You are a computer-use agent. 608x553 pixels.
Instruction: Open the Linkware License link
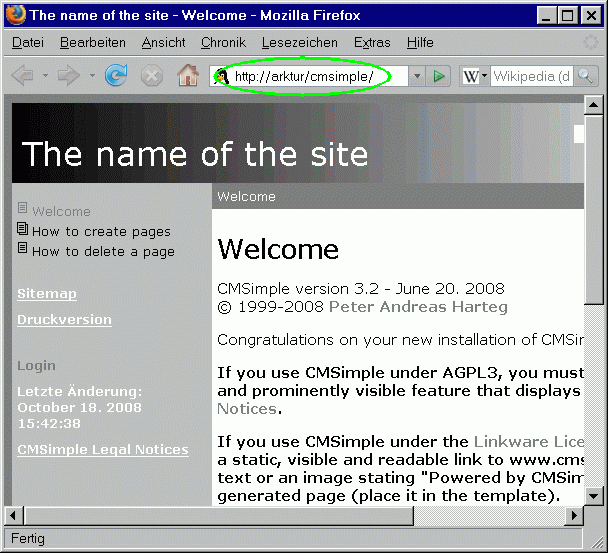pyautogui.click(x=529, y=442)
